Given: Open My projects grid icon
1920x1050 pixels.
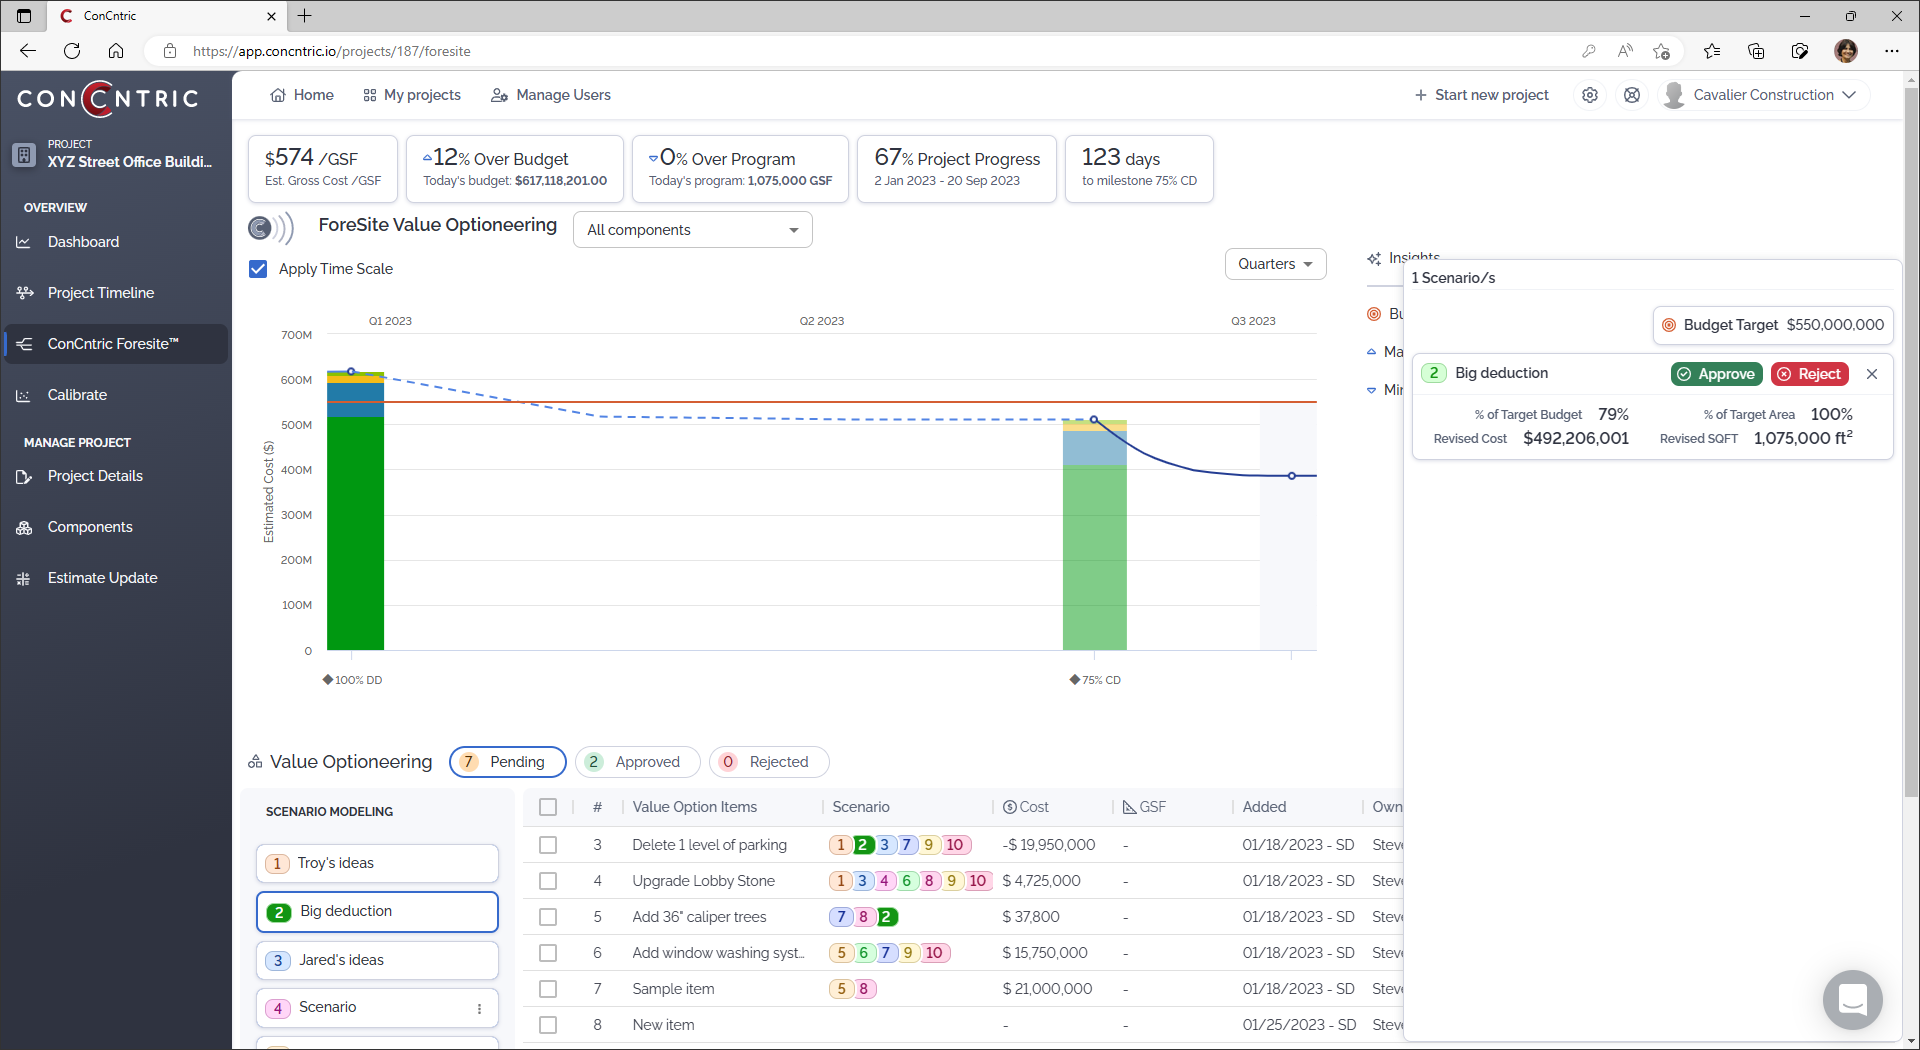Looking at the screenshot, I should [x=370, y=95].
